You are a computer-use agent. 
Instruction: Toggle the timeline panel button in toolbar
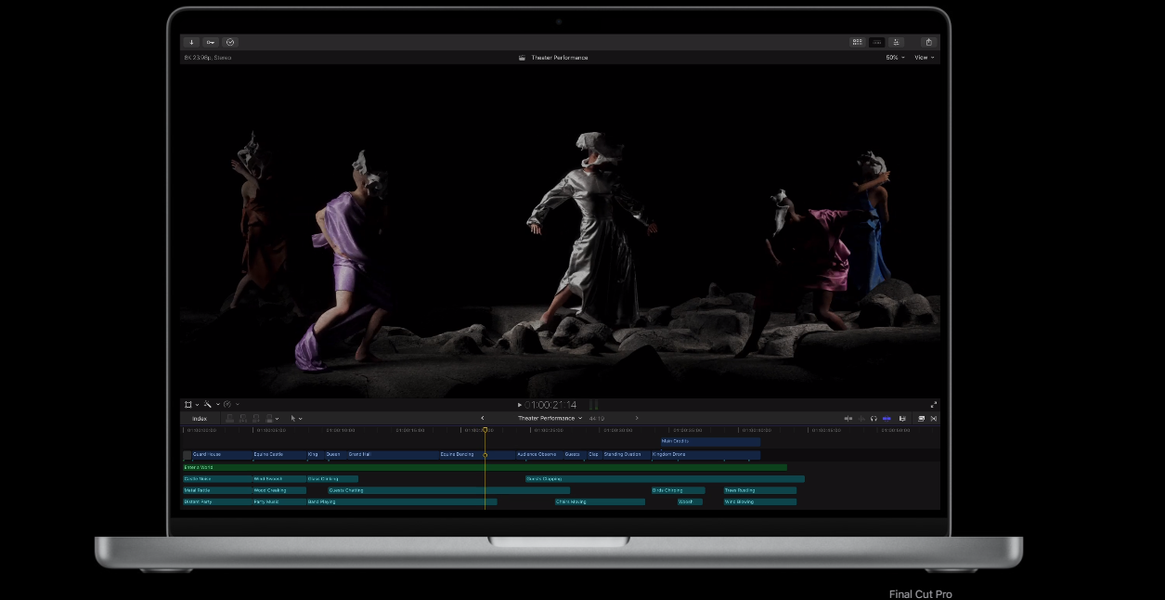[877, 42]
